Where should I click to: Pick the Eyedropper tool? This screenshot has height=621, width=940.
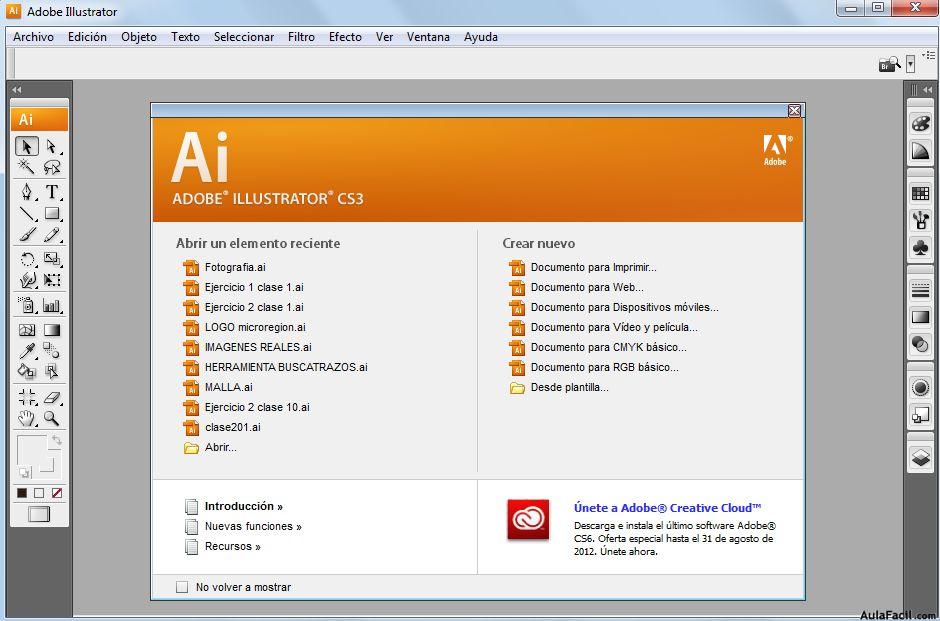pos(26,351)
